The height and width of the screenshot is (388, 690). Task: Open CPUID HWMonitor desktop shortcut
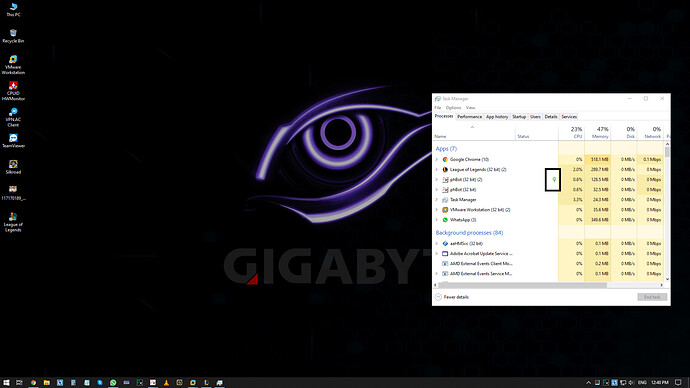coord(13,91)
